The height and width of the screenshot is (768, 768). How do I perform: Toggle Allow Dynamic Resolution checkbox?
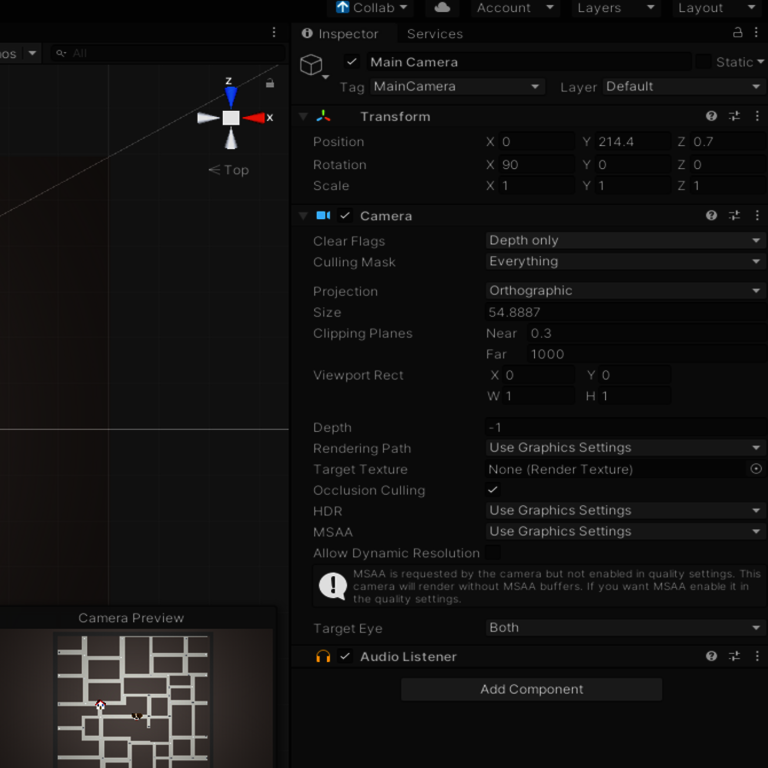(493, 552)
